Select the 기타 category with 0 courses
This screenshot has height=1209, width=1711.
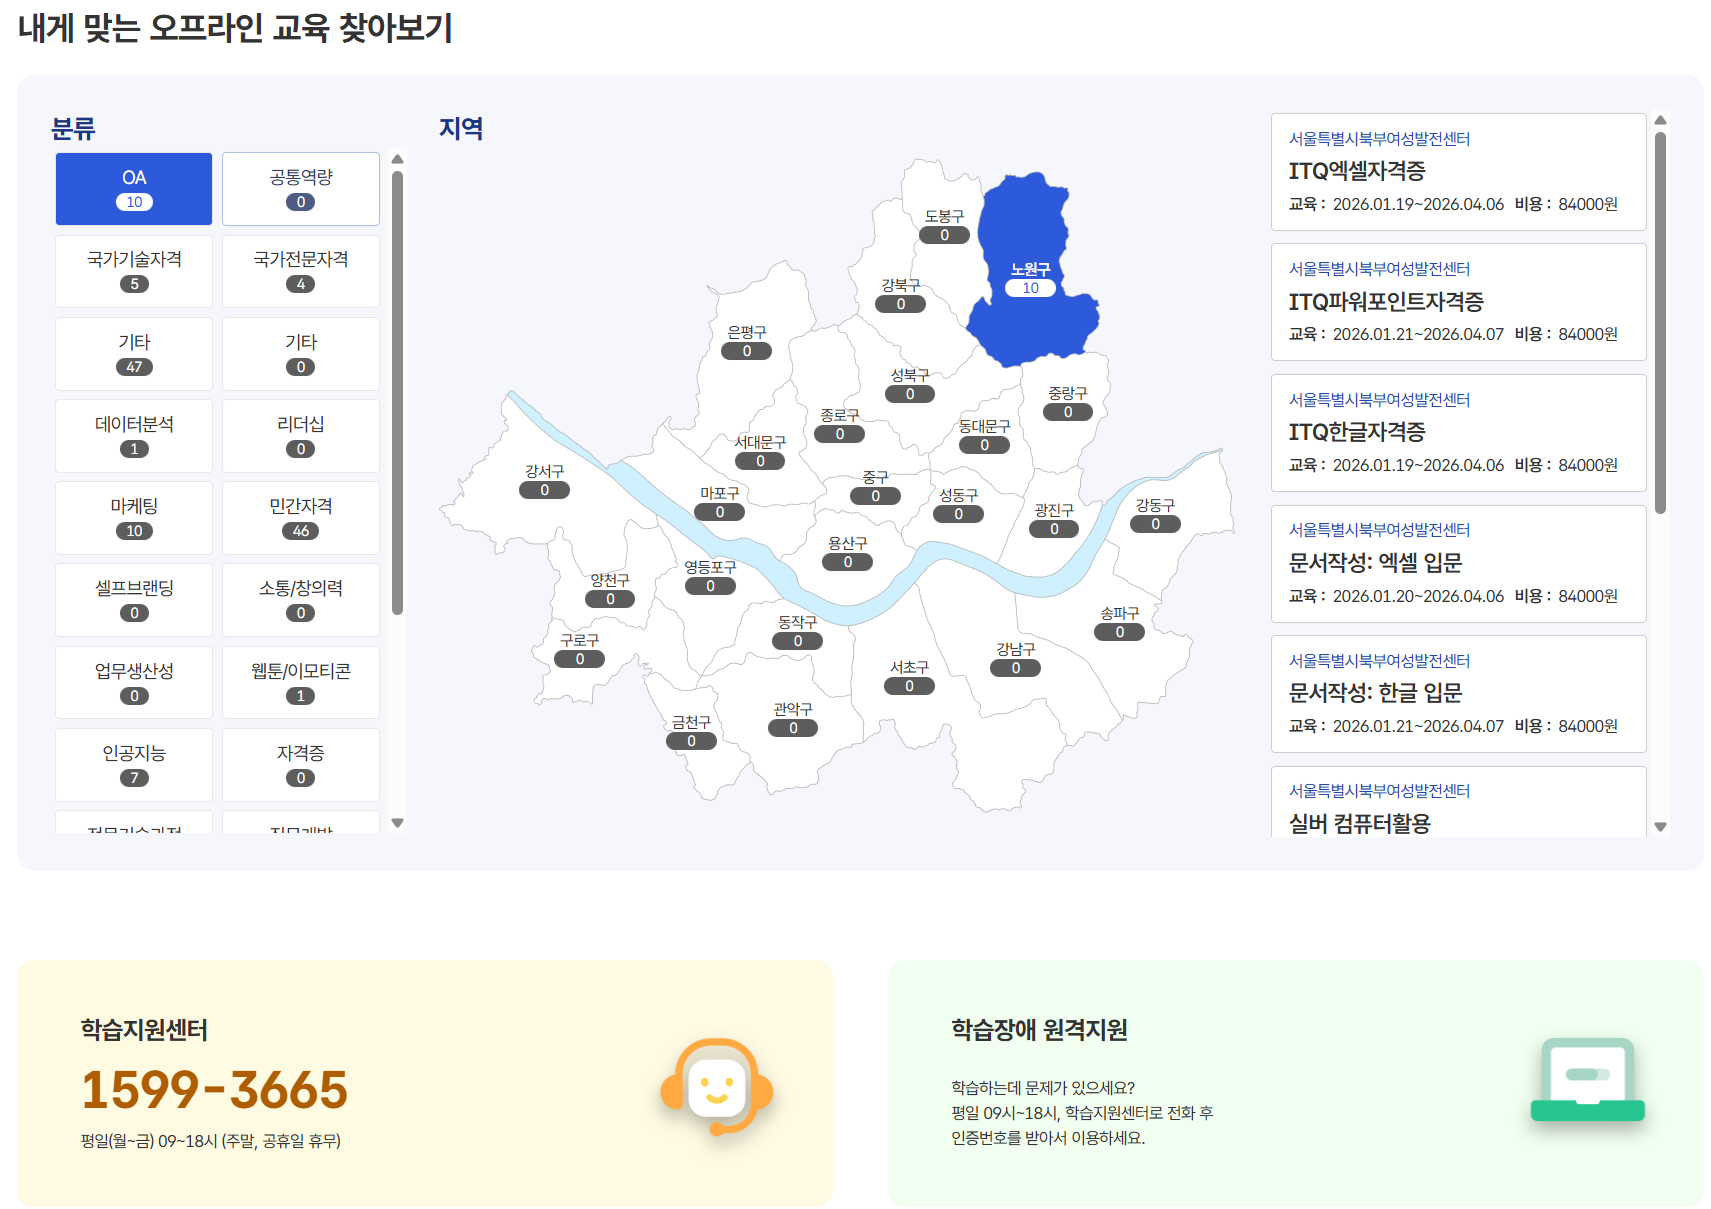pos(301,354)
